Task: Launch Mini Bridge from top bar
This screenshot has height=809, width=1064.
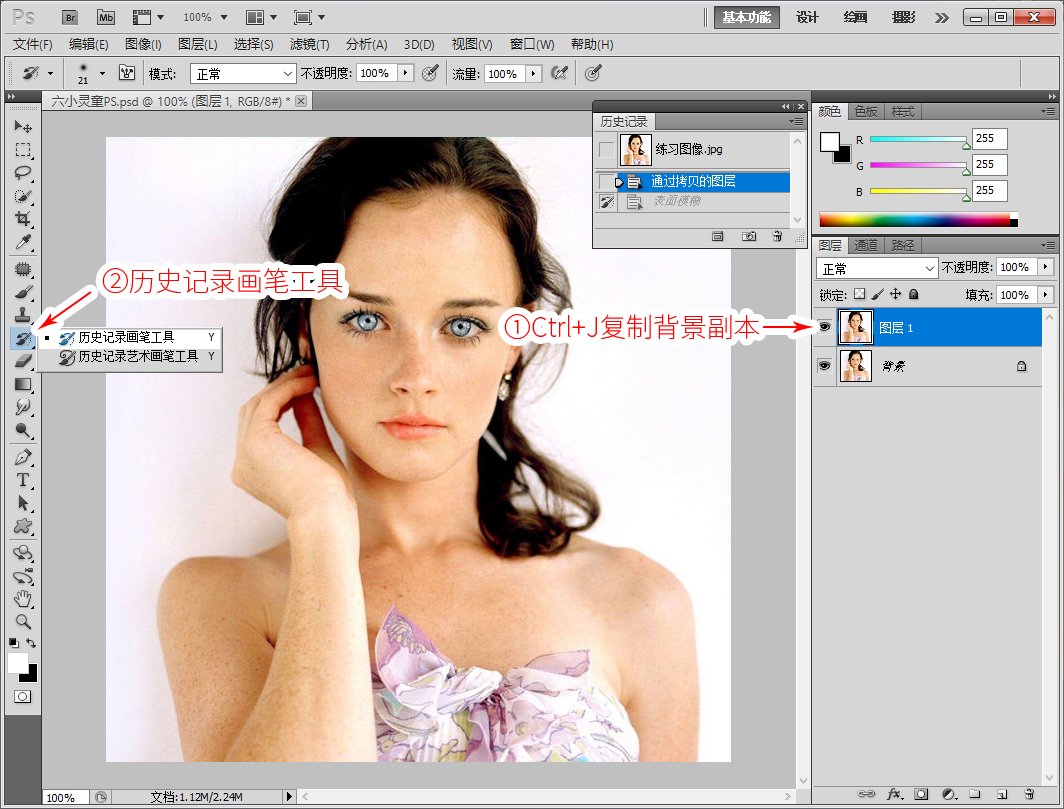Action: click(106, 18)
